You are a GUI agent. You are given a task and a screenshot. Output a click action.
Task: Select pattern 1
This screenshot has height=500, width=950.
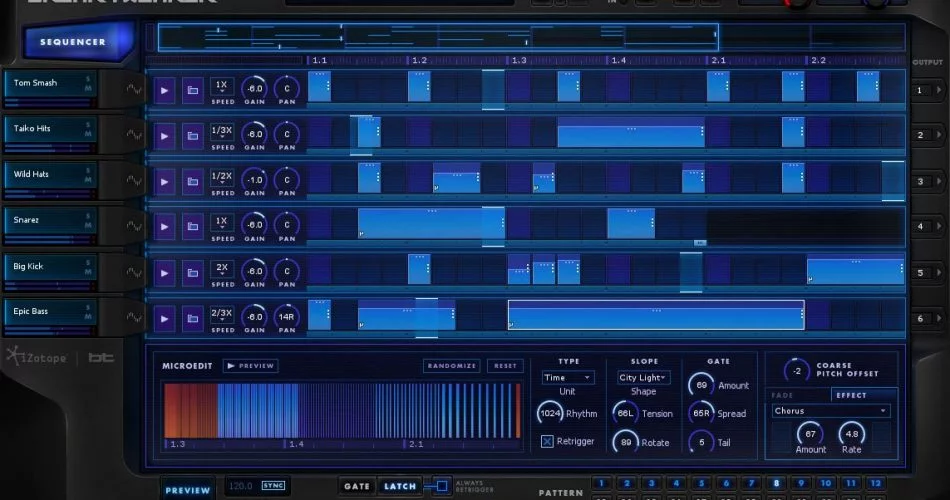(602, 483)
